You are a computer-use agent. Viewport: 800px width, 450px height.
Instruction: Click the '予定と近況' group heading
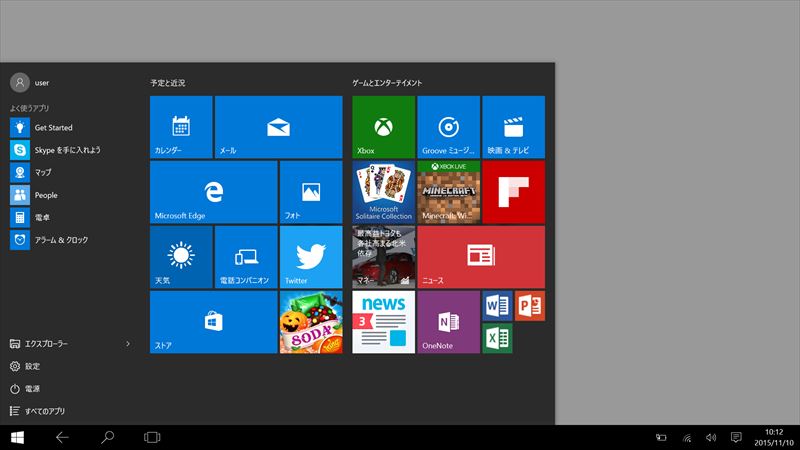pyautogui.click(x=168, y=83)
